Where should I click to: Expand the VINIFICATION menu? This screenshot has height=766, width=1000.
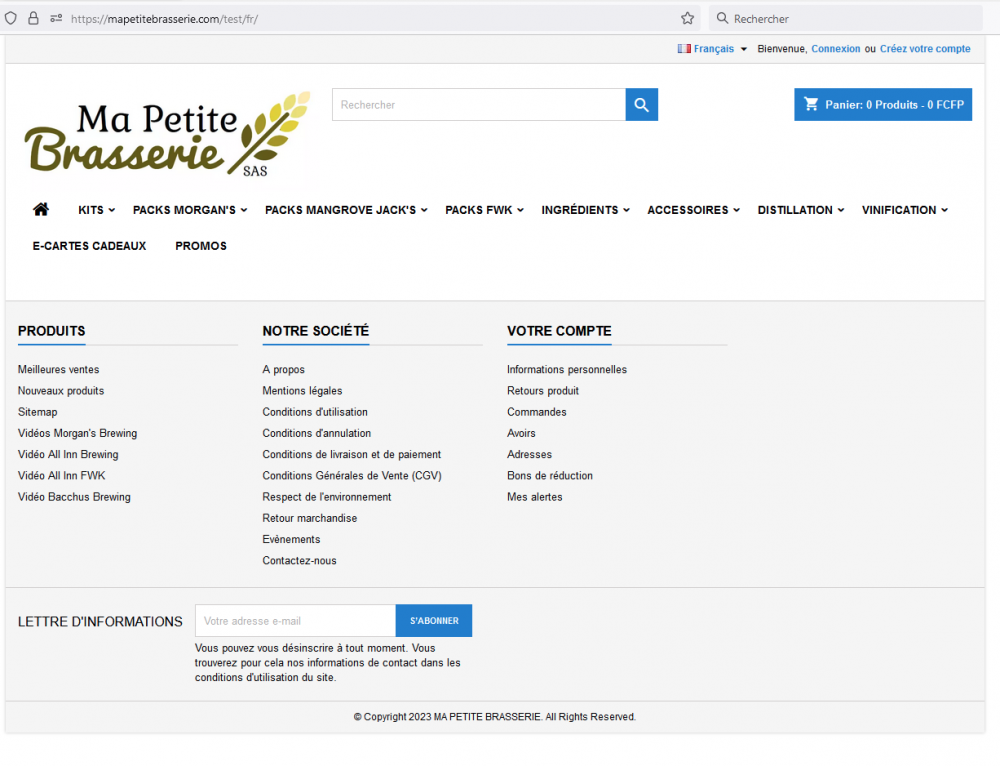click(x=905, y=210)
